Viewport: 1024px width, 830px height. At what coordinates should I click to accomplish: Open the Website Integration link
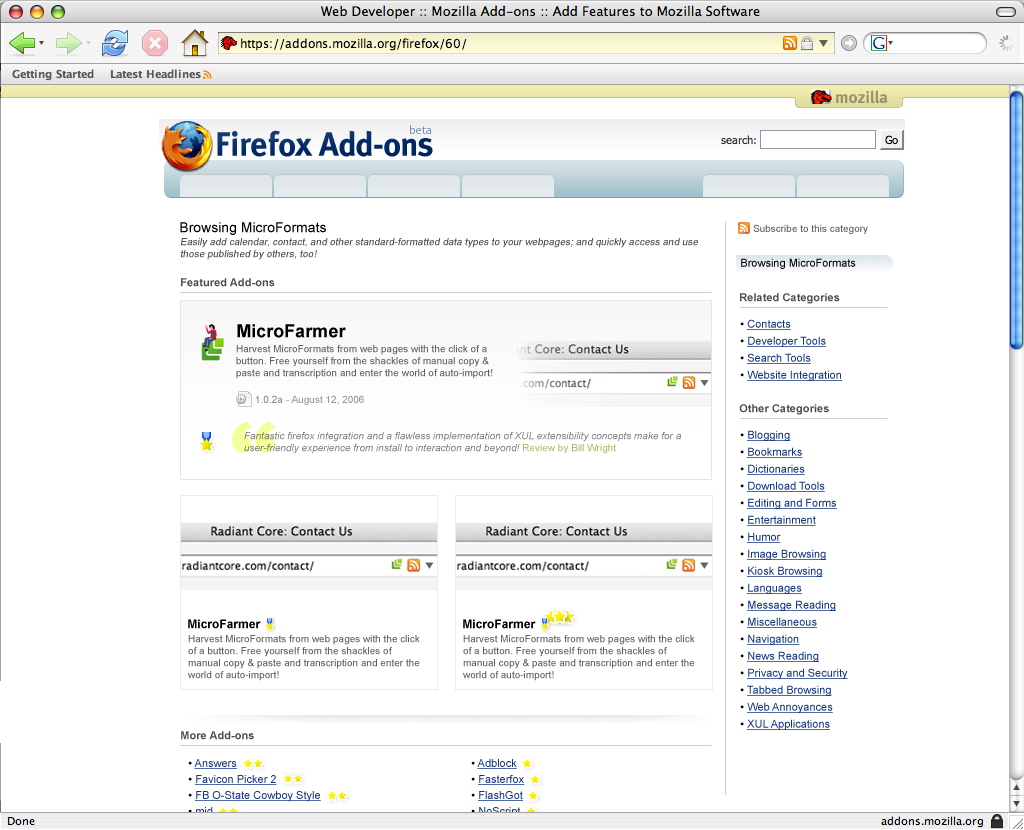[x=794, y=375]
